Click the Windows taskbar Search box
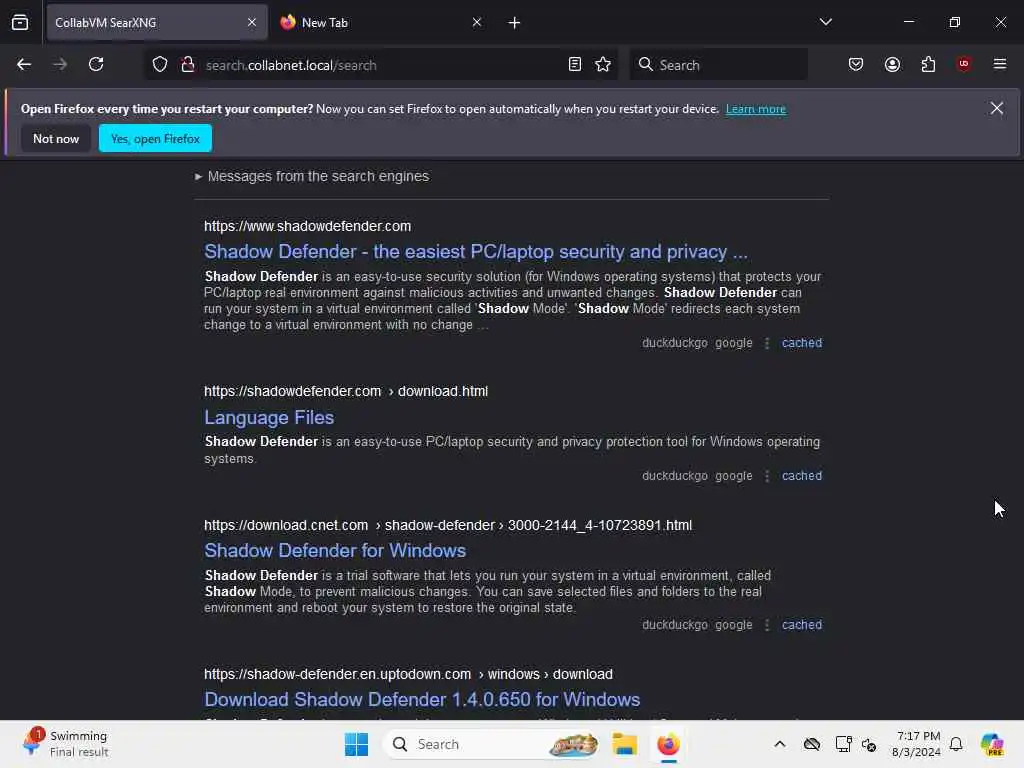The width and height of the screenshot is (1024, 768). [491, 744]
